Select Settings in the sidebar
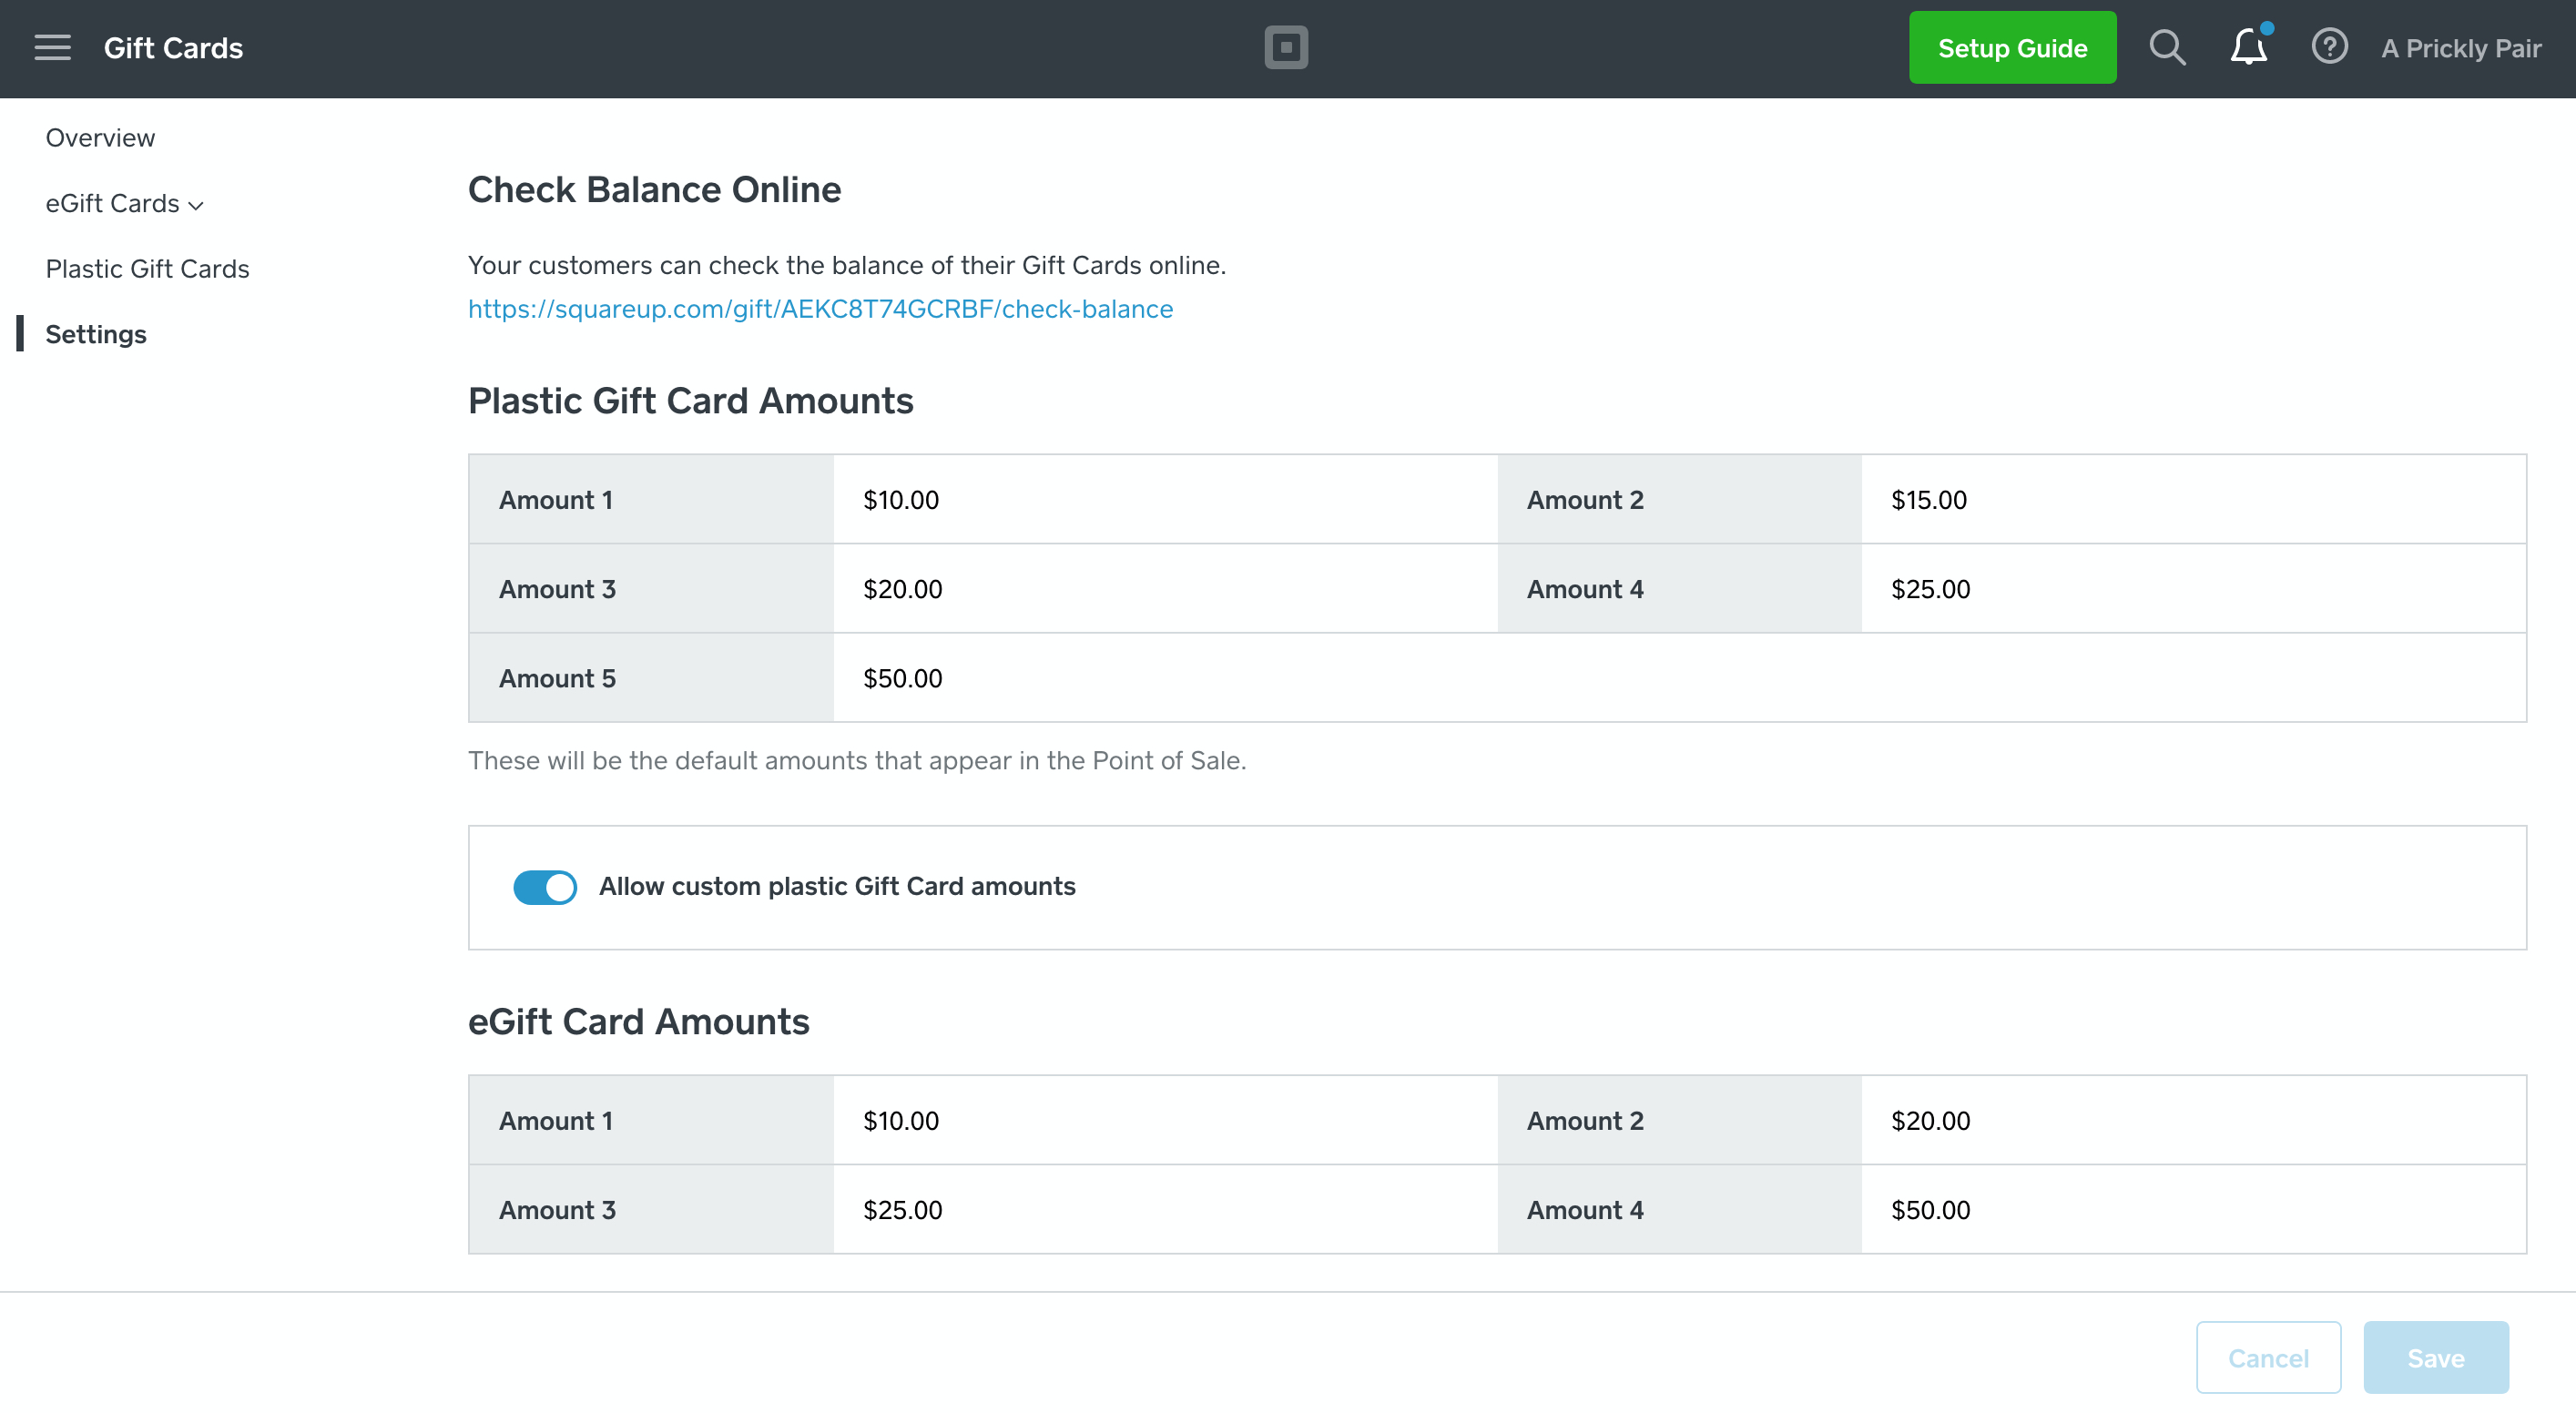Screen dimensions: 2576x1413 (x=96, y=334)
